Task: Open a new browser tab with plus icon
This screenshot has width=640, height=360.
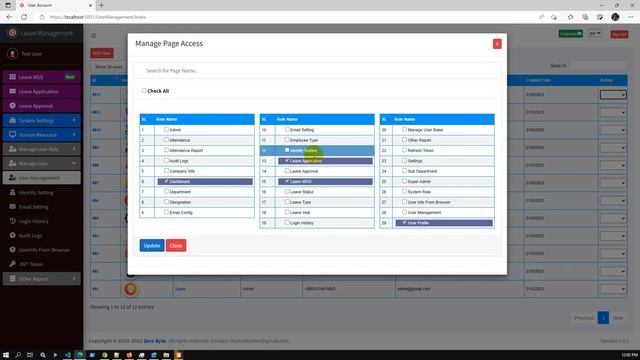Action: coord(101,5)
